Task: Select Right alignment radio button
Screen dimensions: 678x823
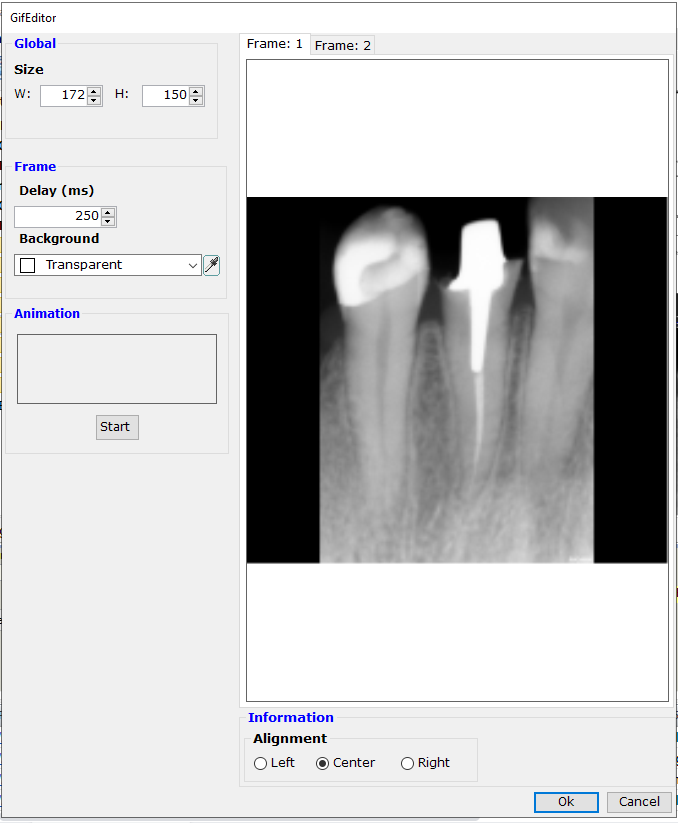Action: [407, 764]
